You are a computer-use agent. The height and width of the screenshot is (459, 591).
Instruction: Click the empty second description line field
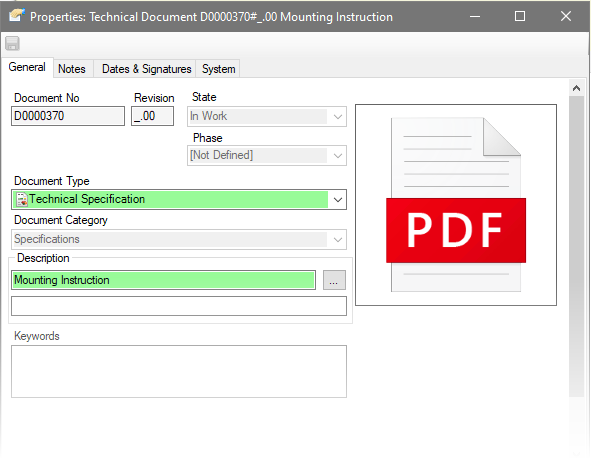coord(179,306)
